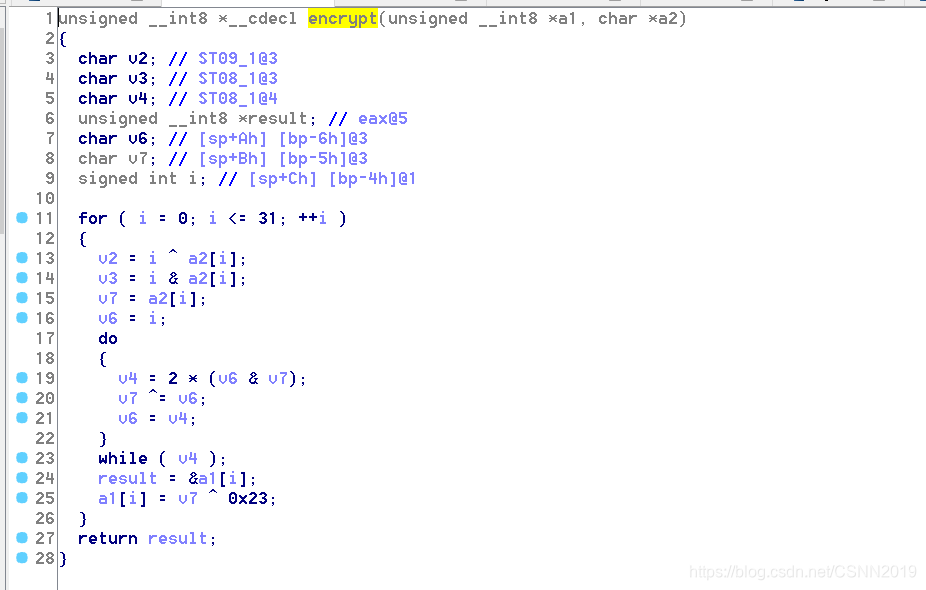Click a2[i] on line 14

click(213, 279)
